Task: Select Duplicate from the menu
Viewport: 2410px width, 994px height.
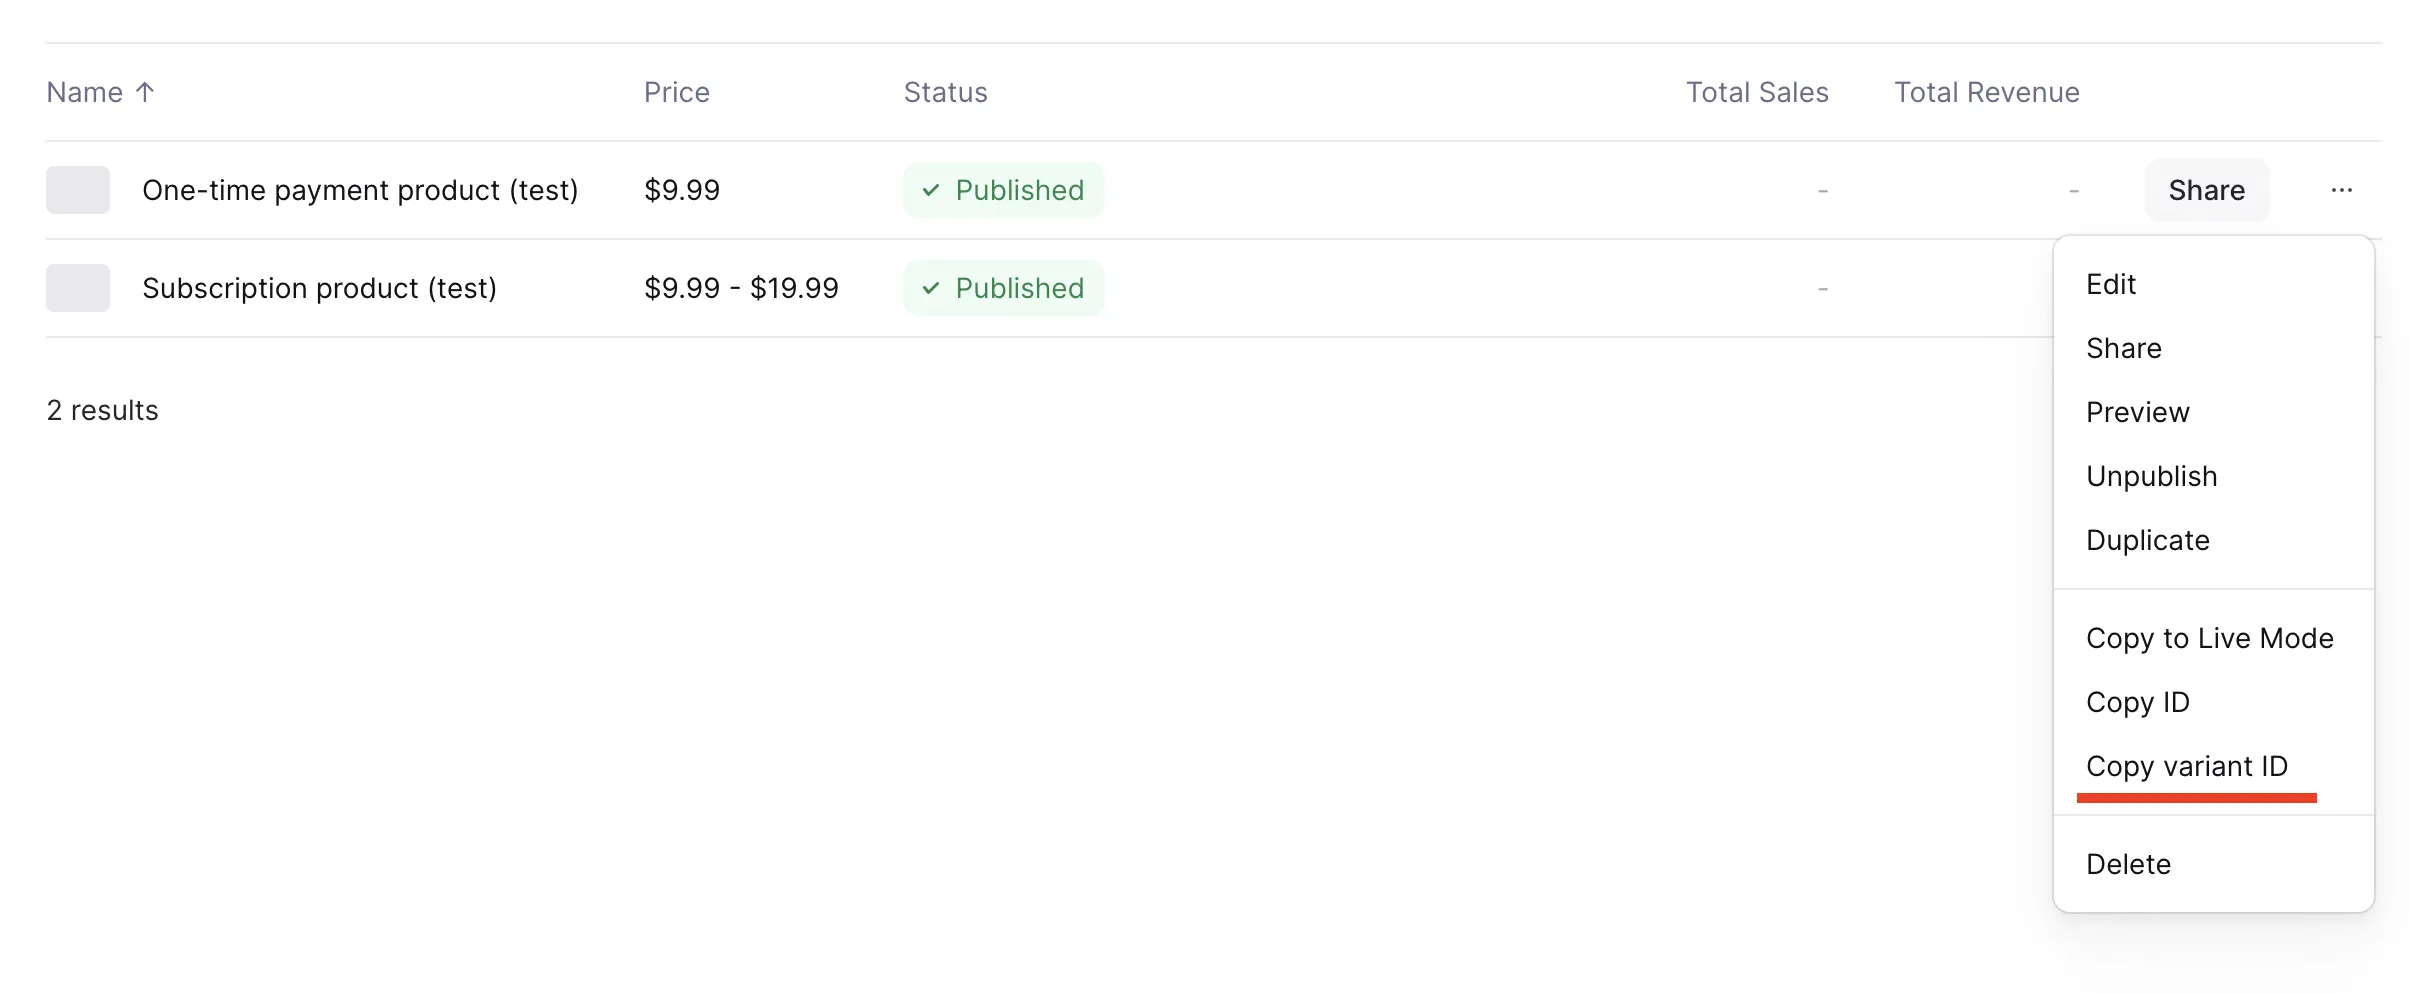Action: (x=2148, y=541)
